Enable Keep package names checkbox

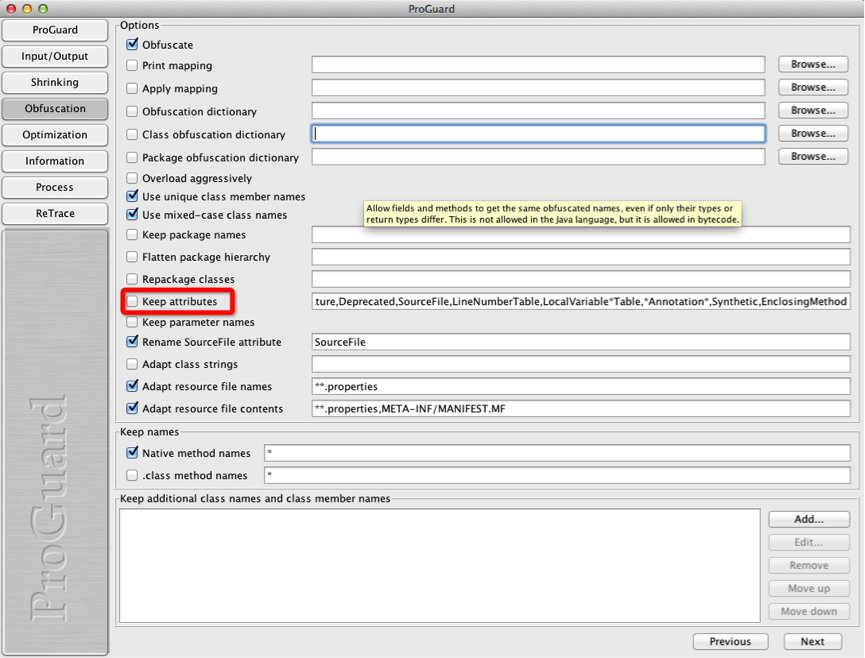tap(132, 234)
